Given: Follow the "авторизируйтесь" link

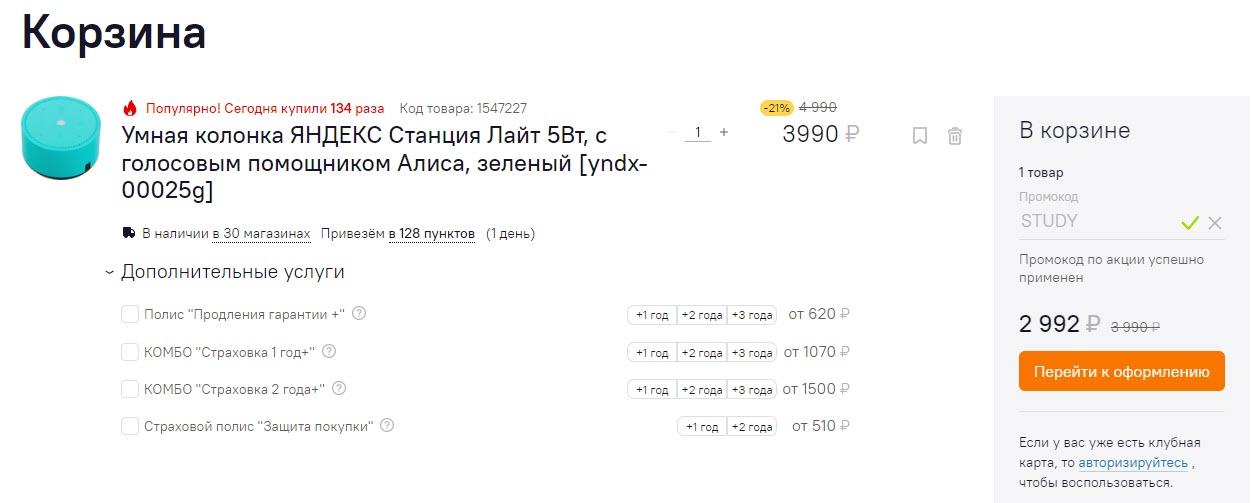Looking at the screenshot, I should 1133,463.
